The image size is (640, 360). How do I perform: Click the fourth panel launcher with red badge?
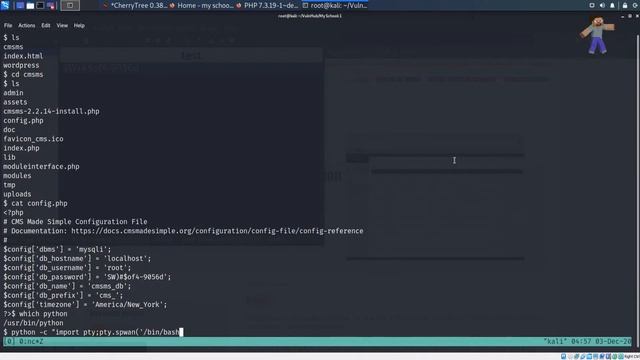[x=51, y=6]
